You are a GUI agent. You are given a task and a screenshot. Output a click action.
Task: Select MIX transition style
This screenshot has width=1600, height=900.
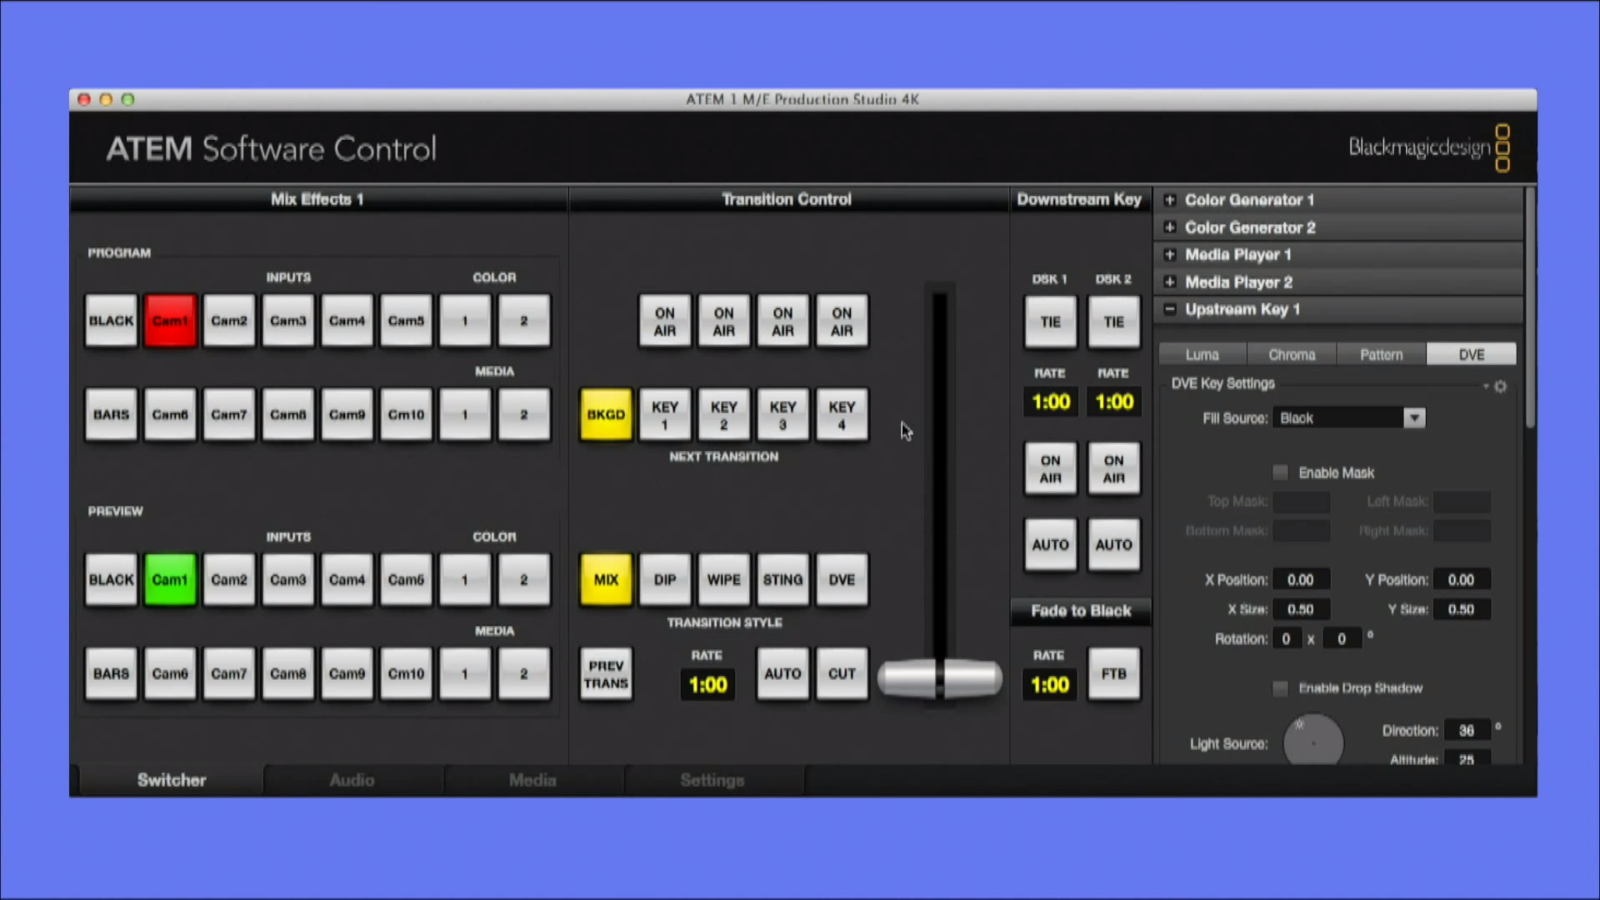[606, 580]
